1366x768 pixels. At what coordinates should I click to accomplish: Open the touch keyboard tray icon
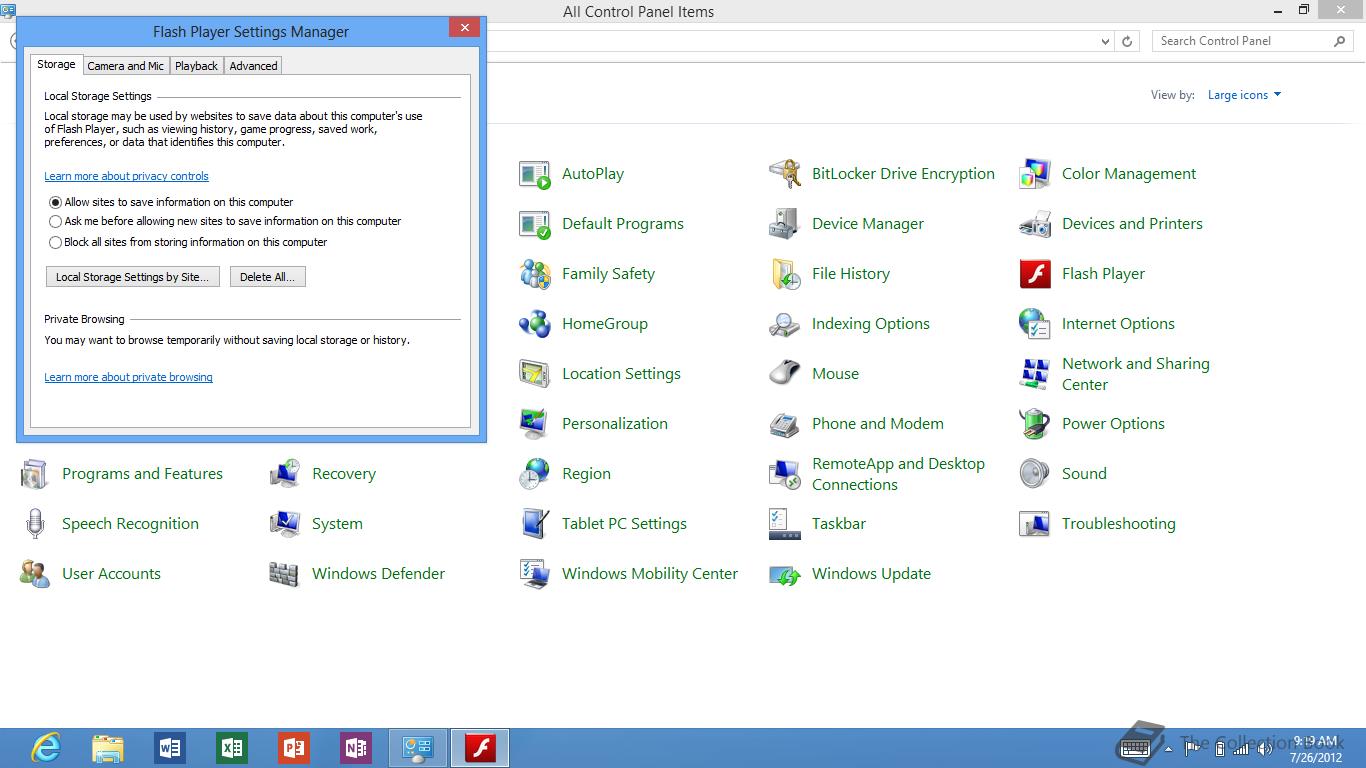[1136, 747]
